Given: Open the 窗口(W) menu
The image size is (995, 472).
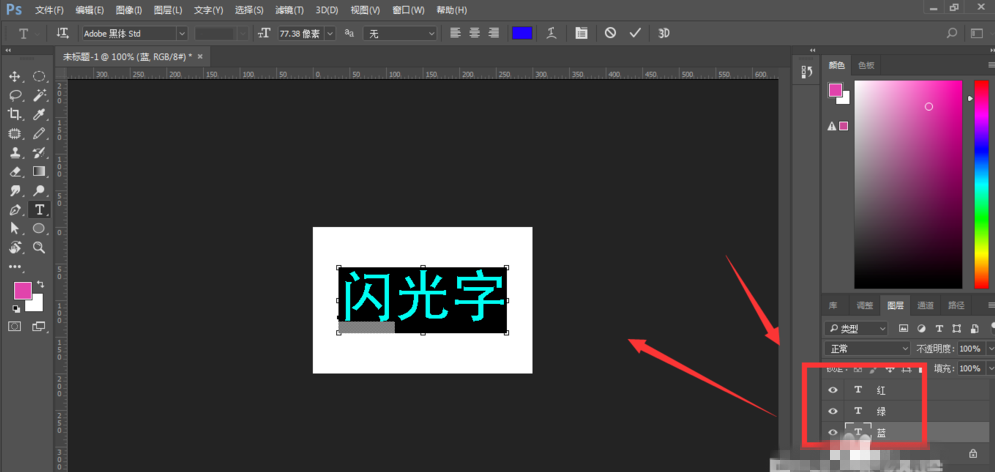Looking at the screenshot, I should pos(409,10).
